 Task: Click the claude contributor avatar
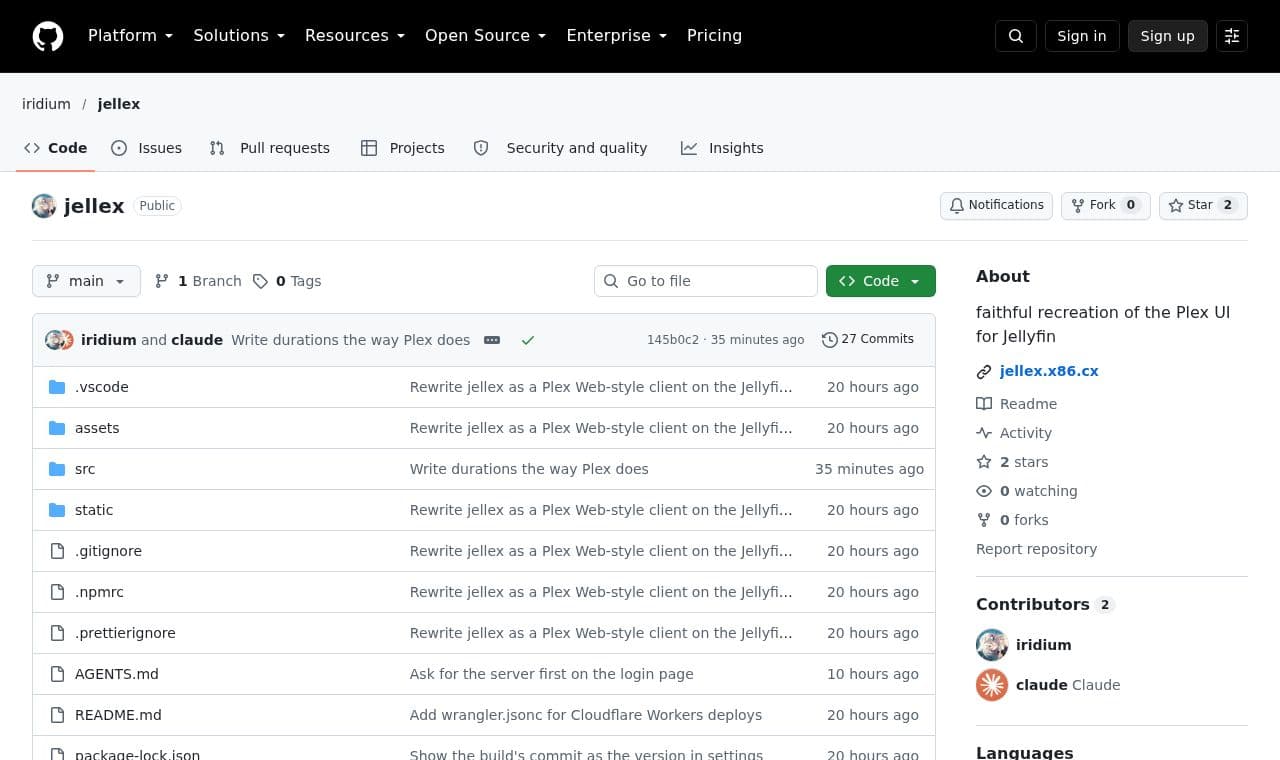coord(992,685)
